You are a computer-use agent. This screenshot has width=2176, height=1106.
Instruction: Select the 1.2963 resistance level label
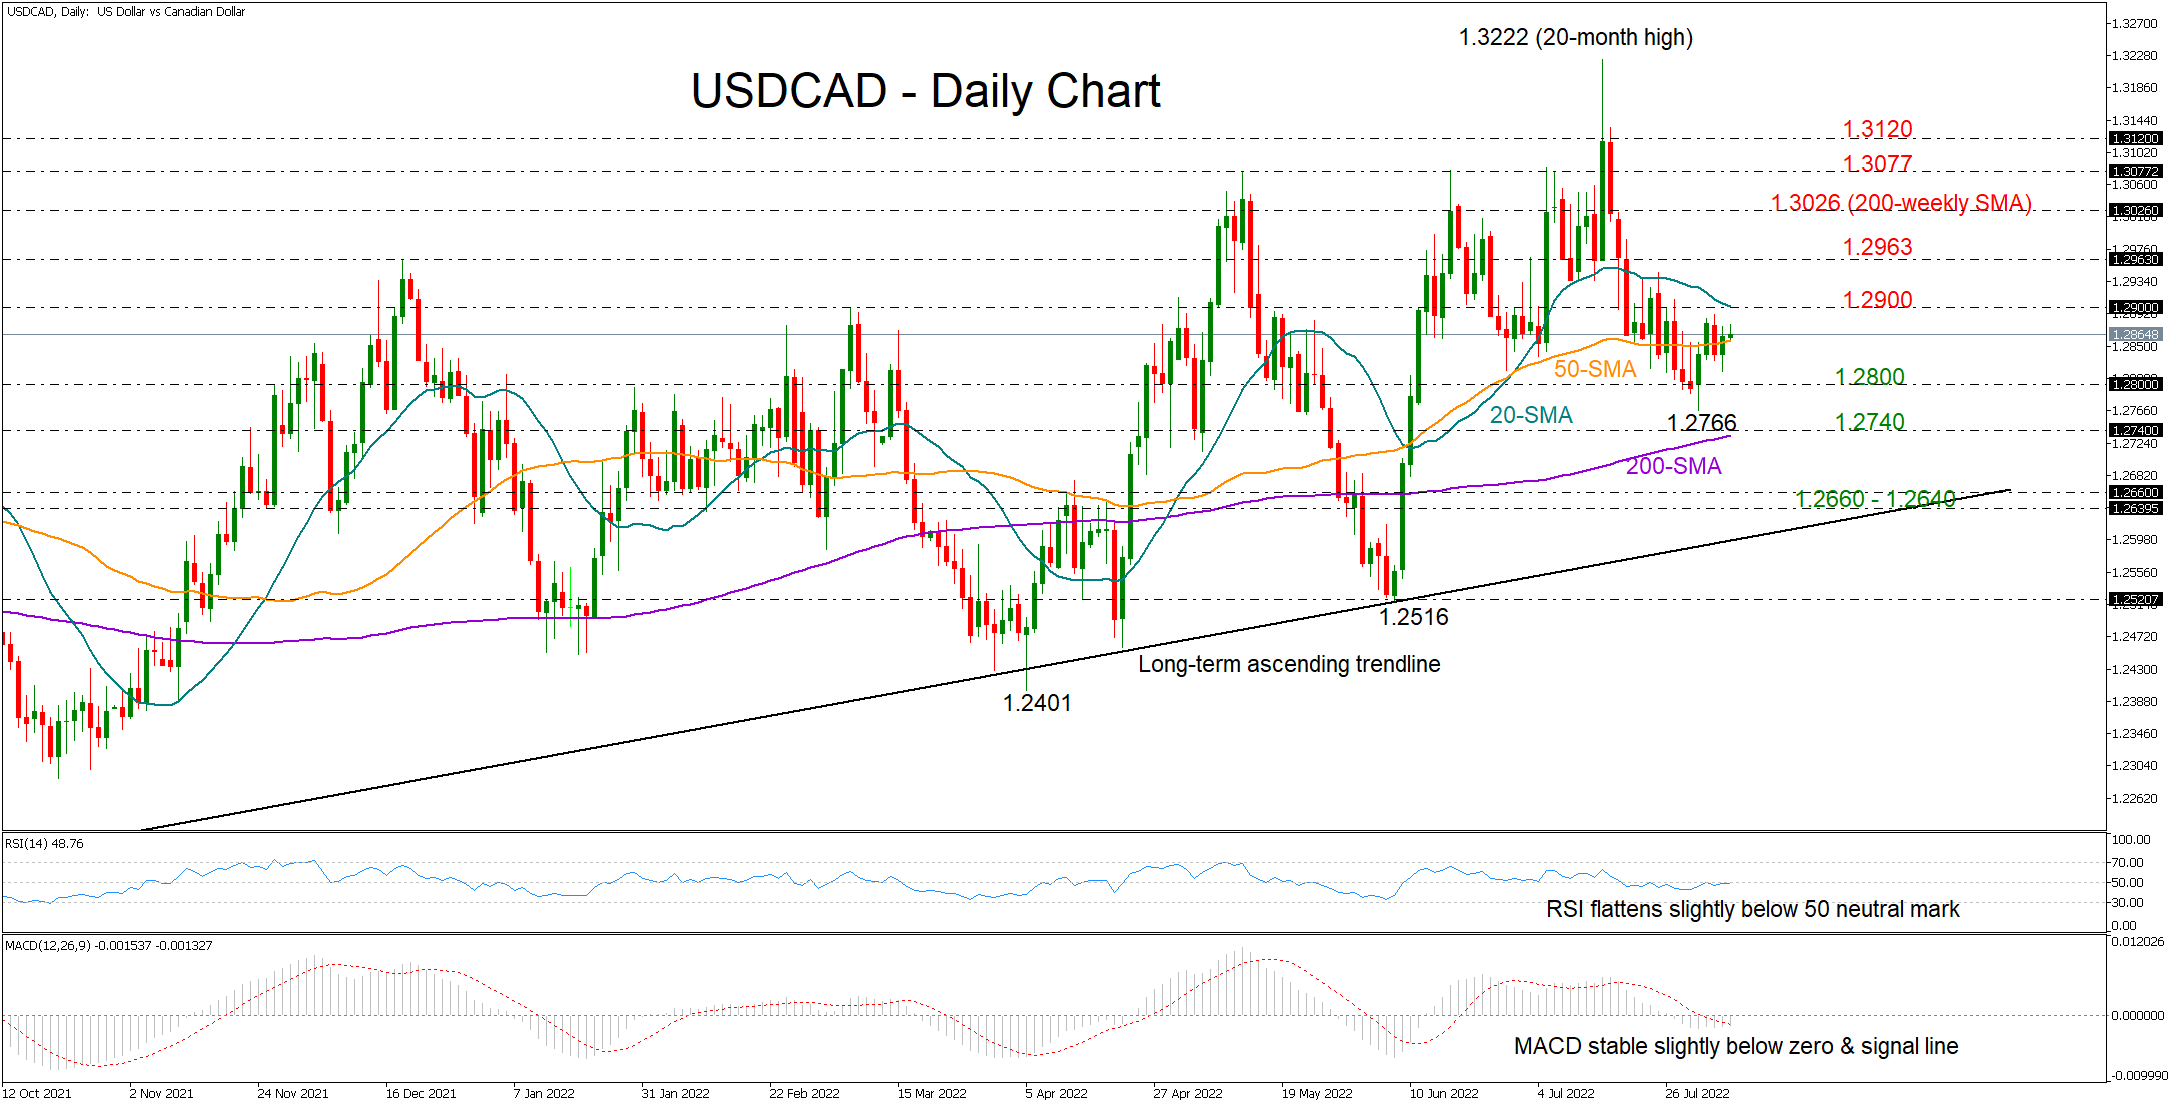pos(1877,246)
